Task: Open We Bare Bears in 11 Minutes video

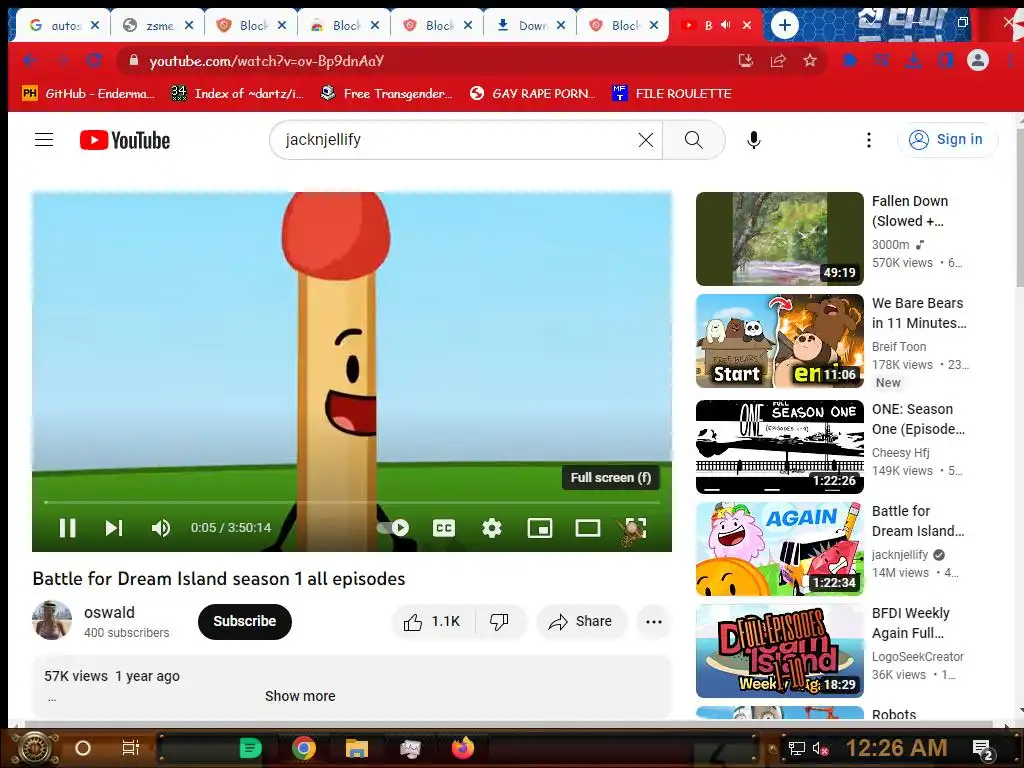Action: pos(780,341)
